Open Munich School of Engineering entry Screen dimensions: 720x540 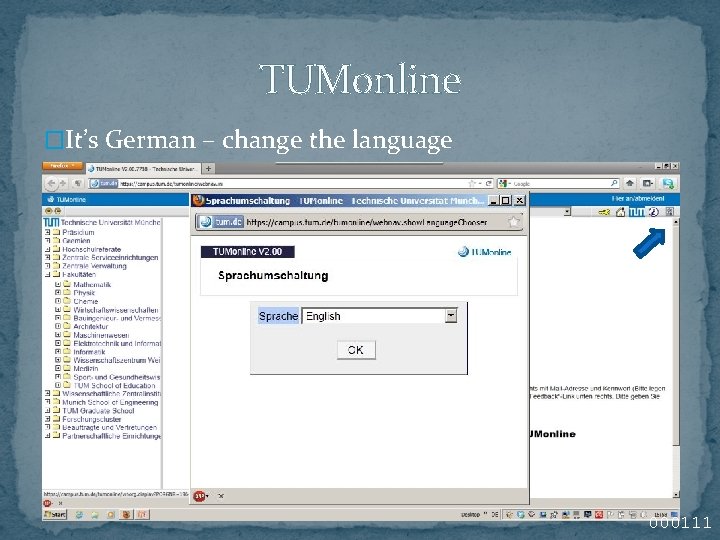click(x=110, y=402)
